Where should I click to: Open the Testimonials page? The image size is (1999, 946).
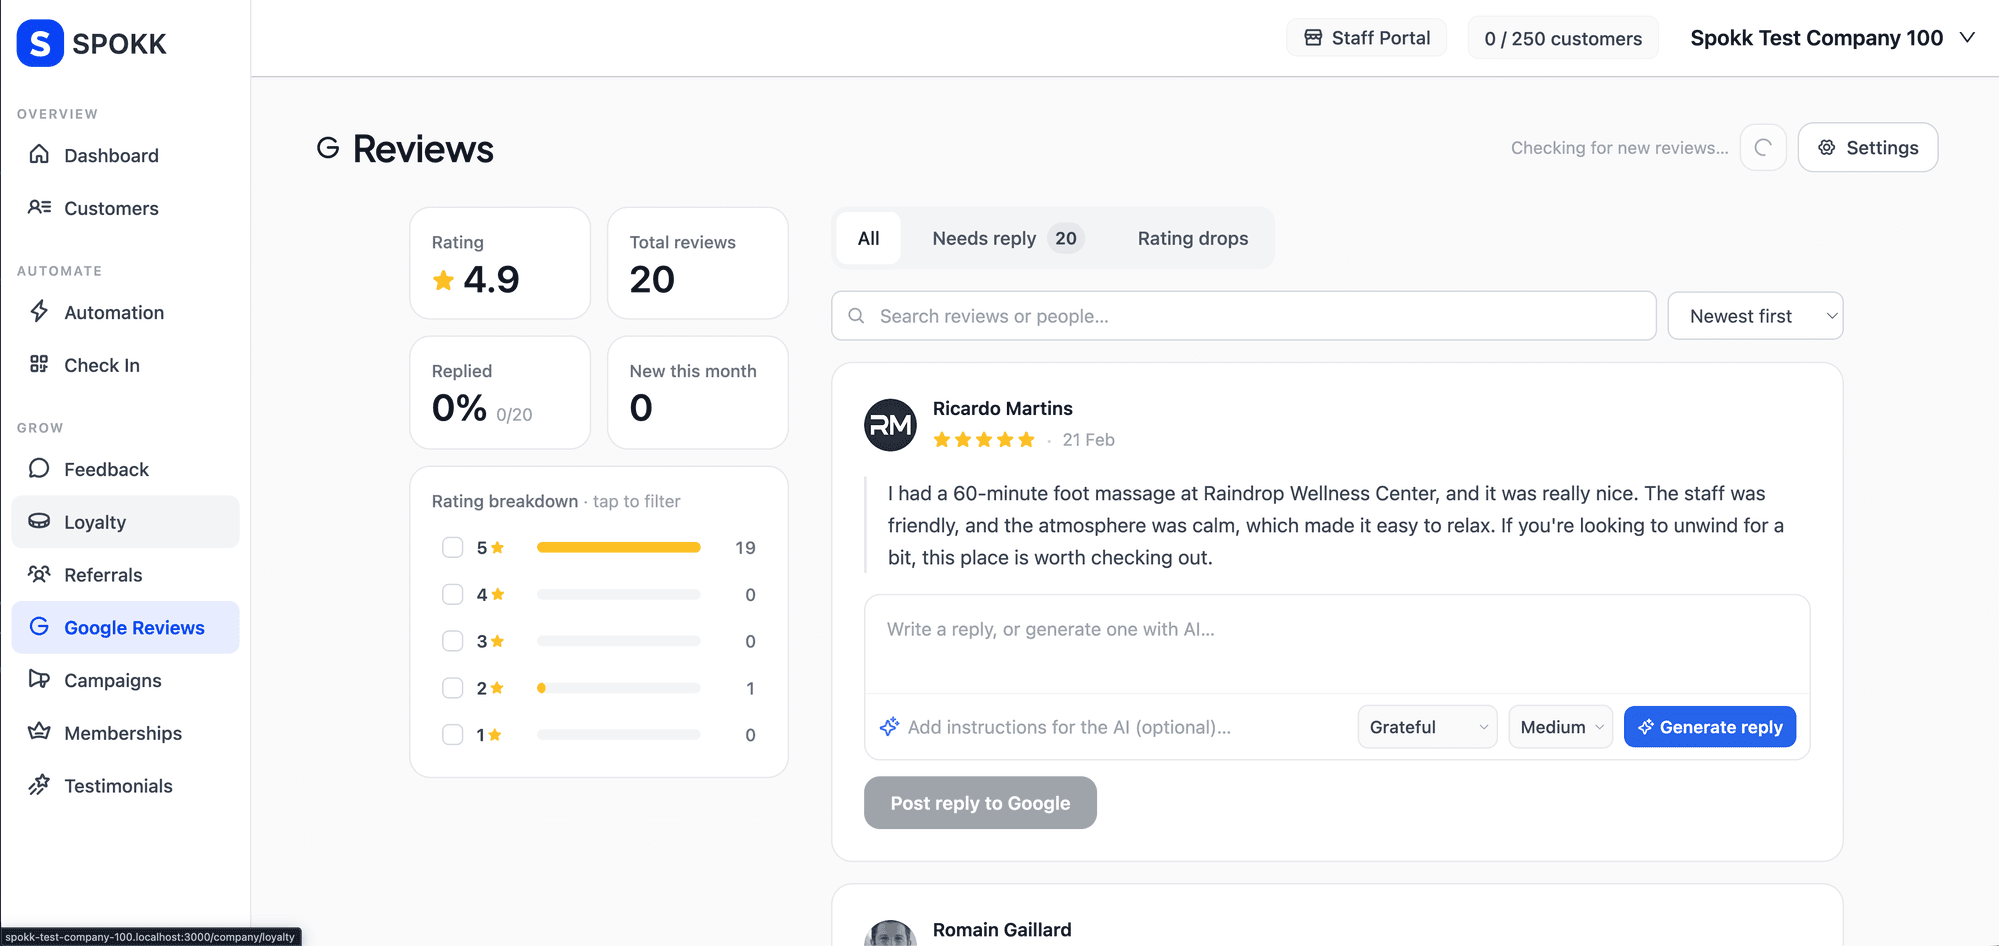(125, 786)
